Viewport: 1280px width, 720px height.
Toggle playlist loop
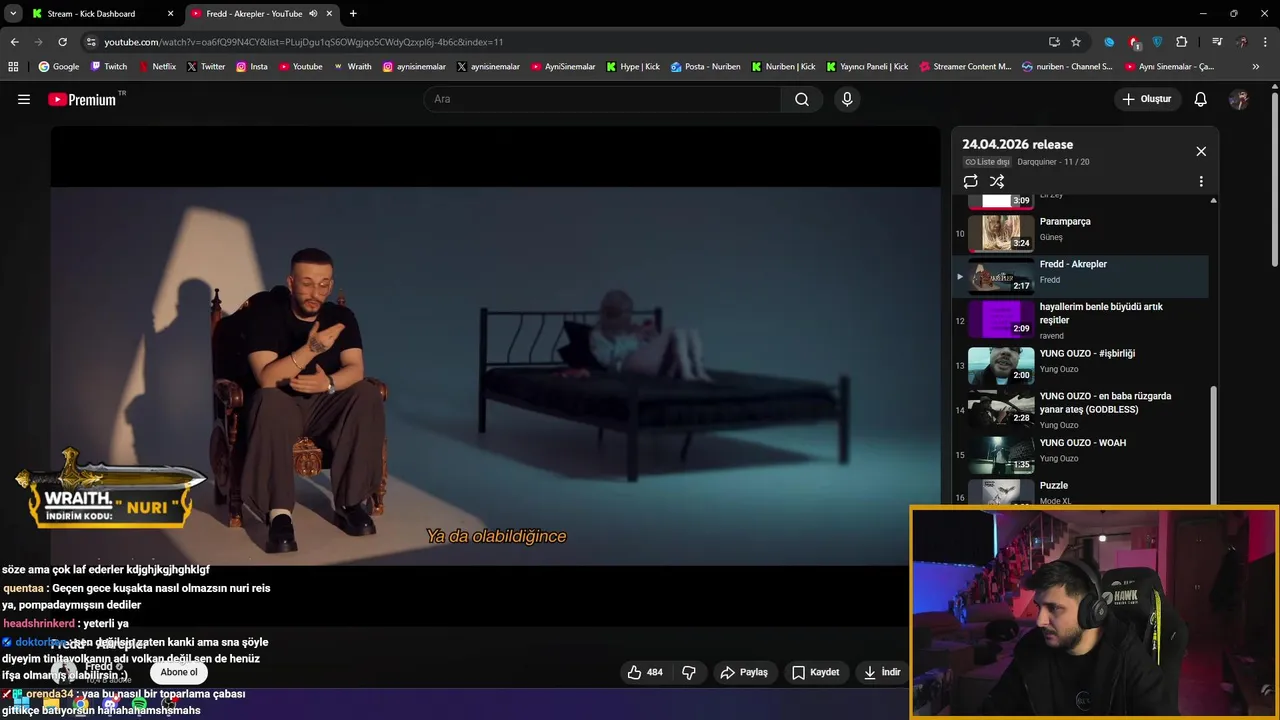[970, 181]
